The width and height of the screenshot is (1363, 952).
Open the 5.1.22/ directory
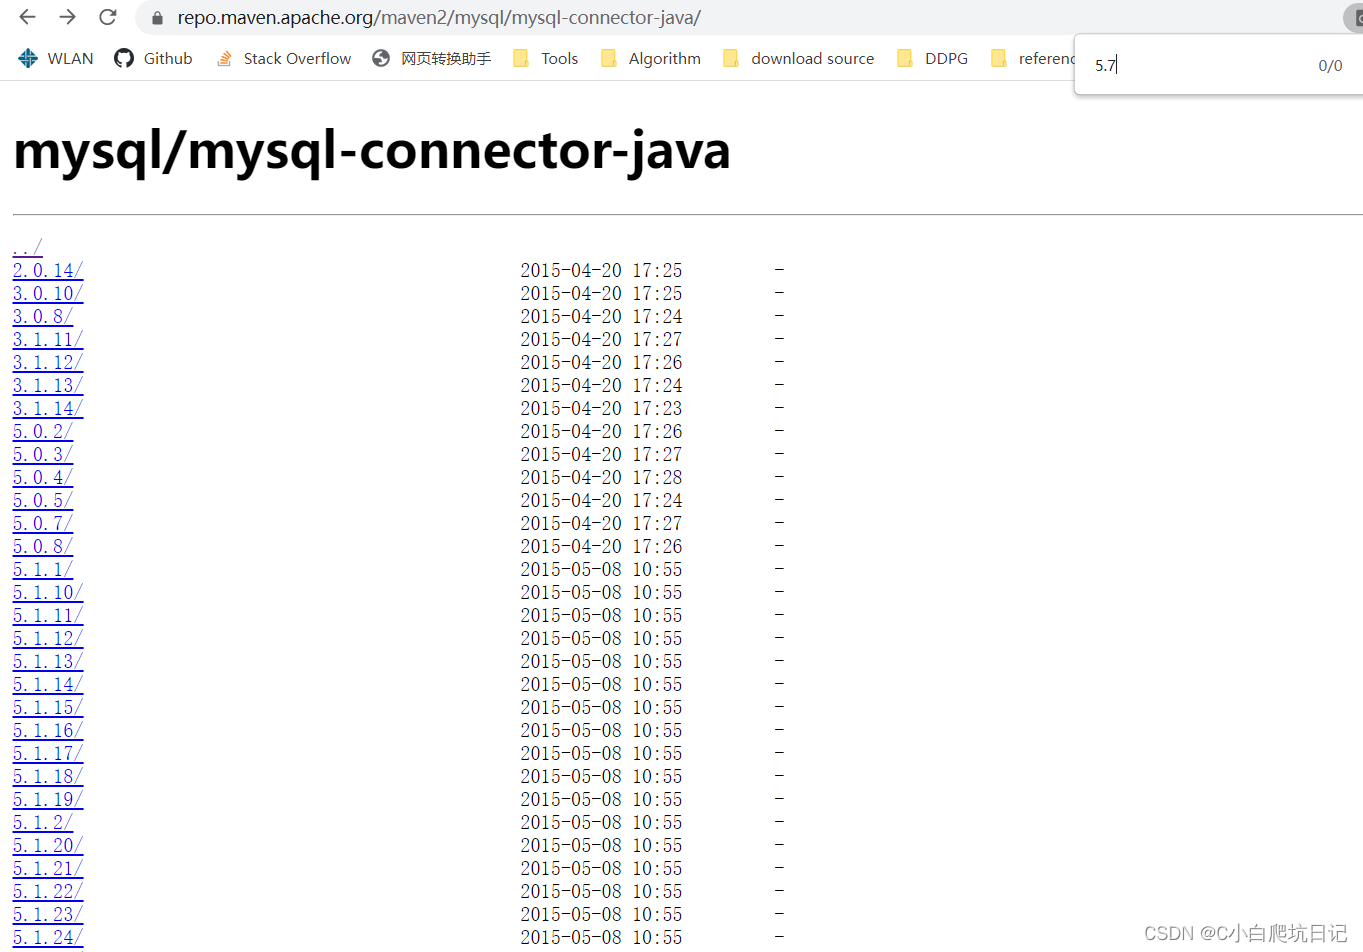(x=48, y=891)
